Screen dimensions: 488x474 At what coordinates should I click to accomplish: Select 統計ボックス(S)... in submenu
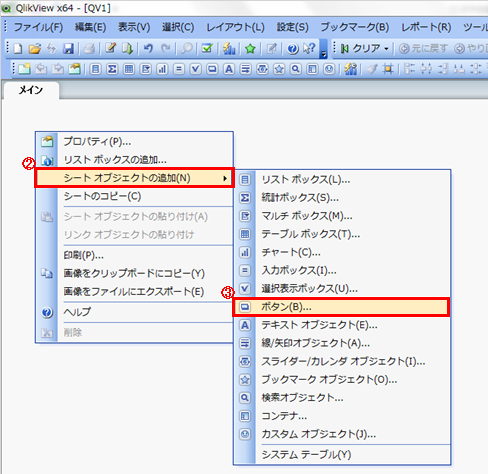click(x=342, y=198)
